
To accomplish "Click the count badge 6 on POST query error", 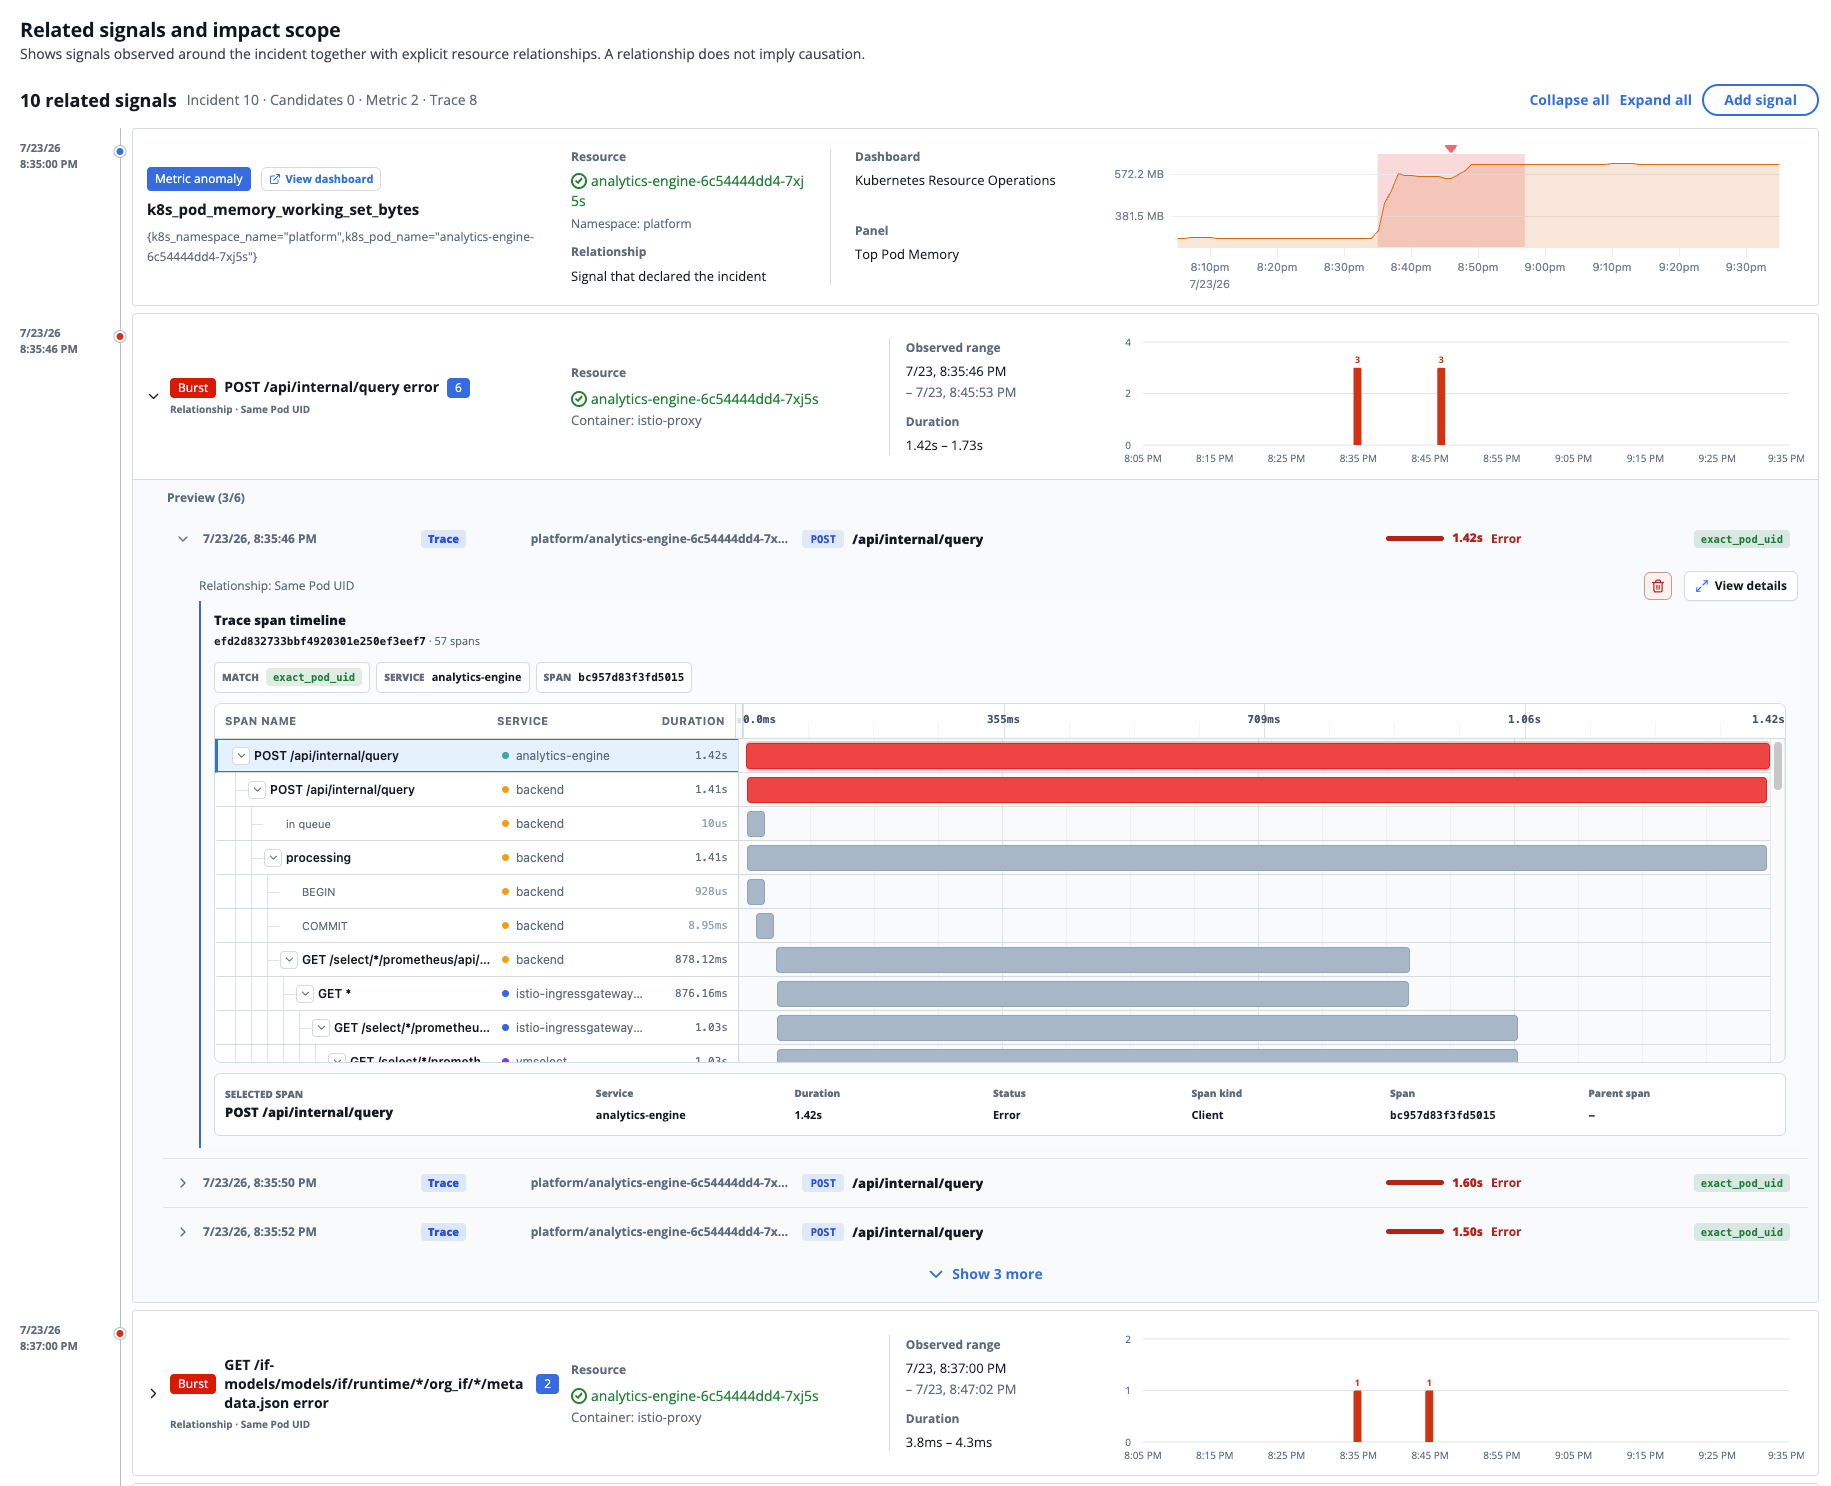I will click(458, 388).
